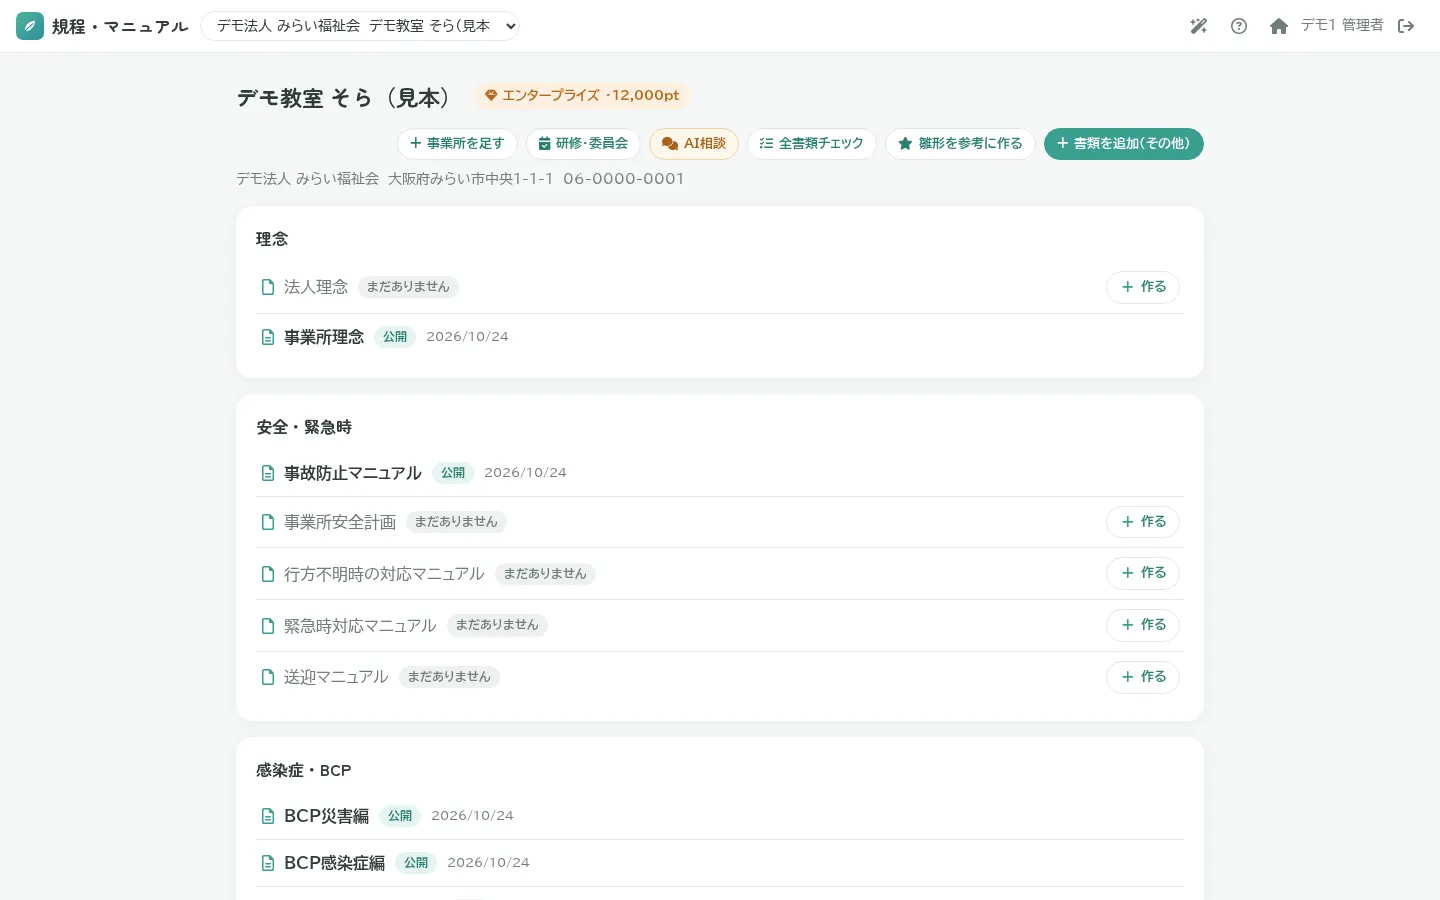This screenshot has width=1440, height=900.
Task: Open the 事業所理念 document
Action: tap(324, 337)
